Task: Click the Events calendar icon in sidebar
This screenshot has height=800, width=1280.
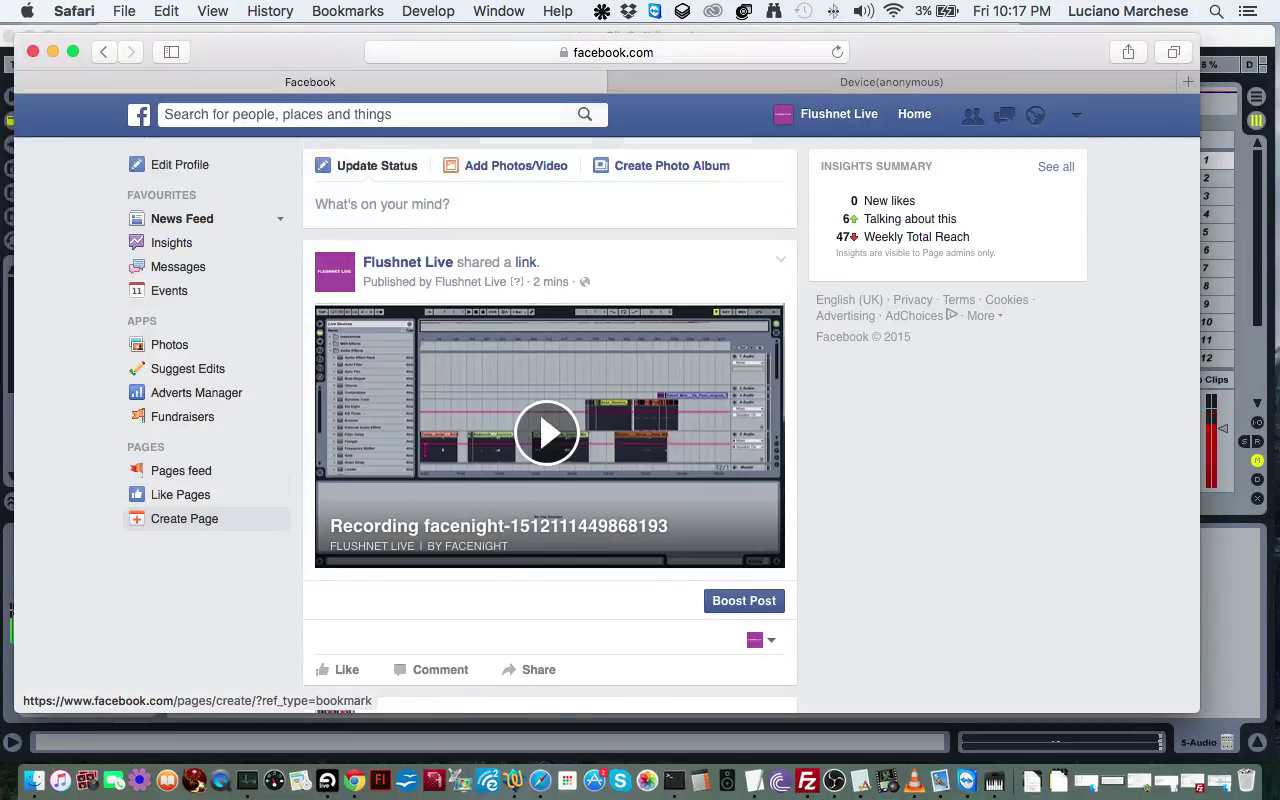Action: (136, 290)
